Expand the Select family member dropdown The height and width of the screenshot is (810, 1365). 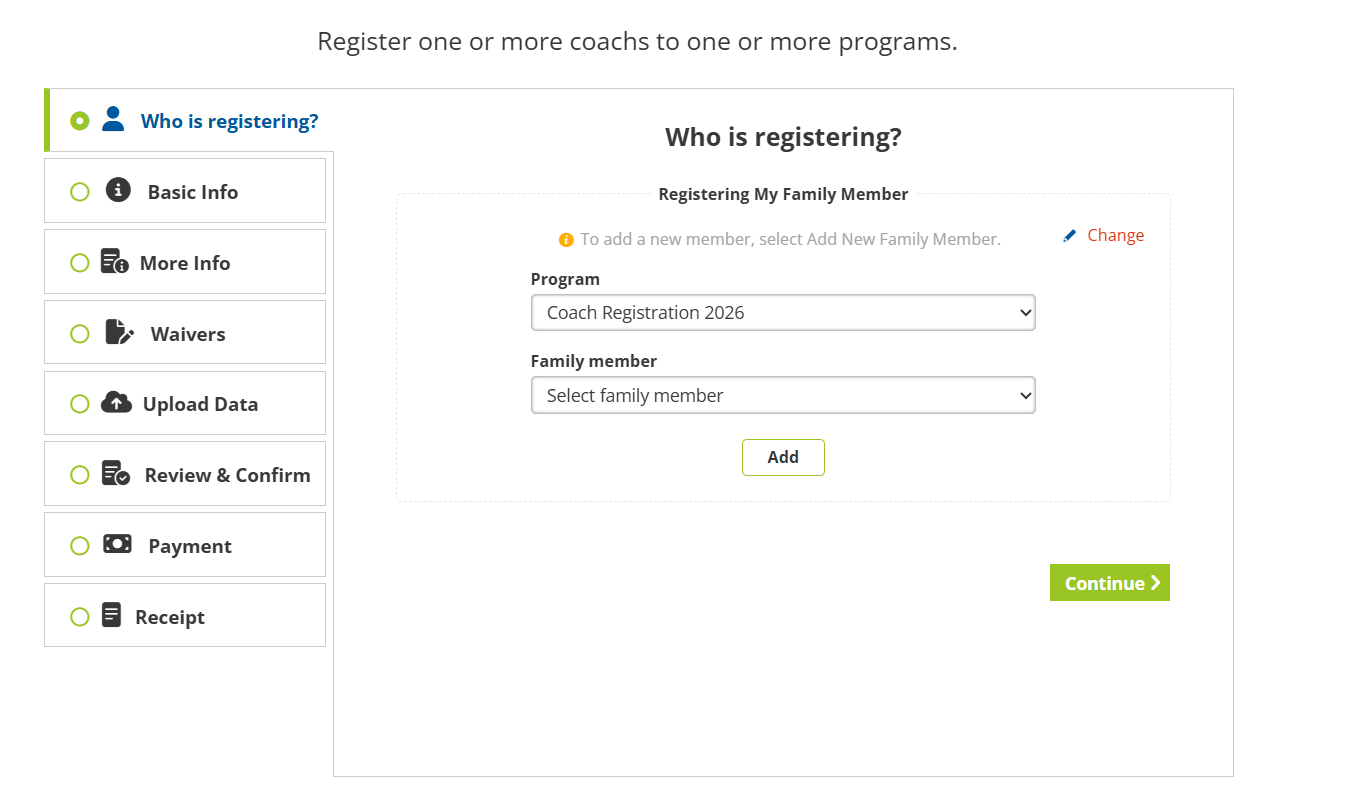point(783,396)
